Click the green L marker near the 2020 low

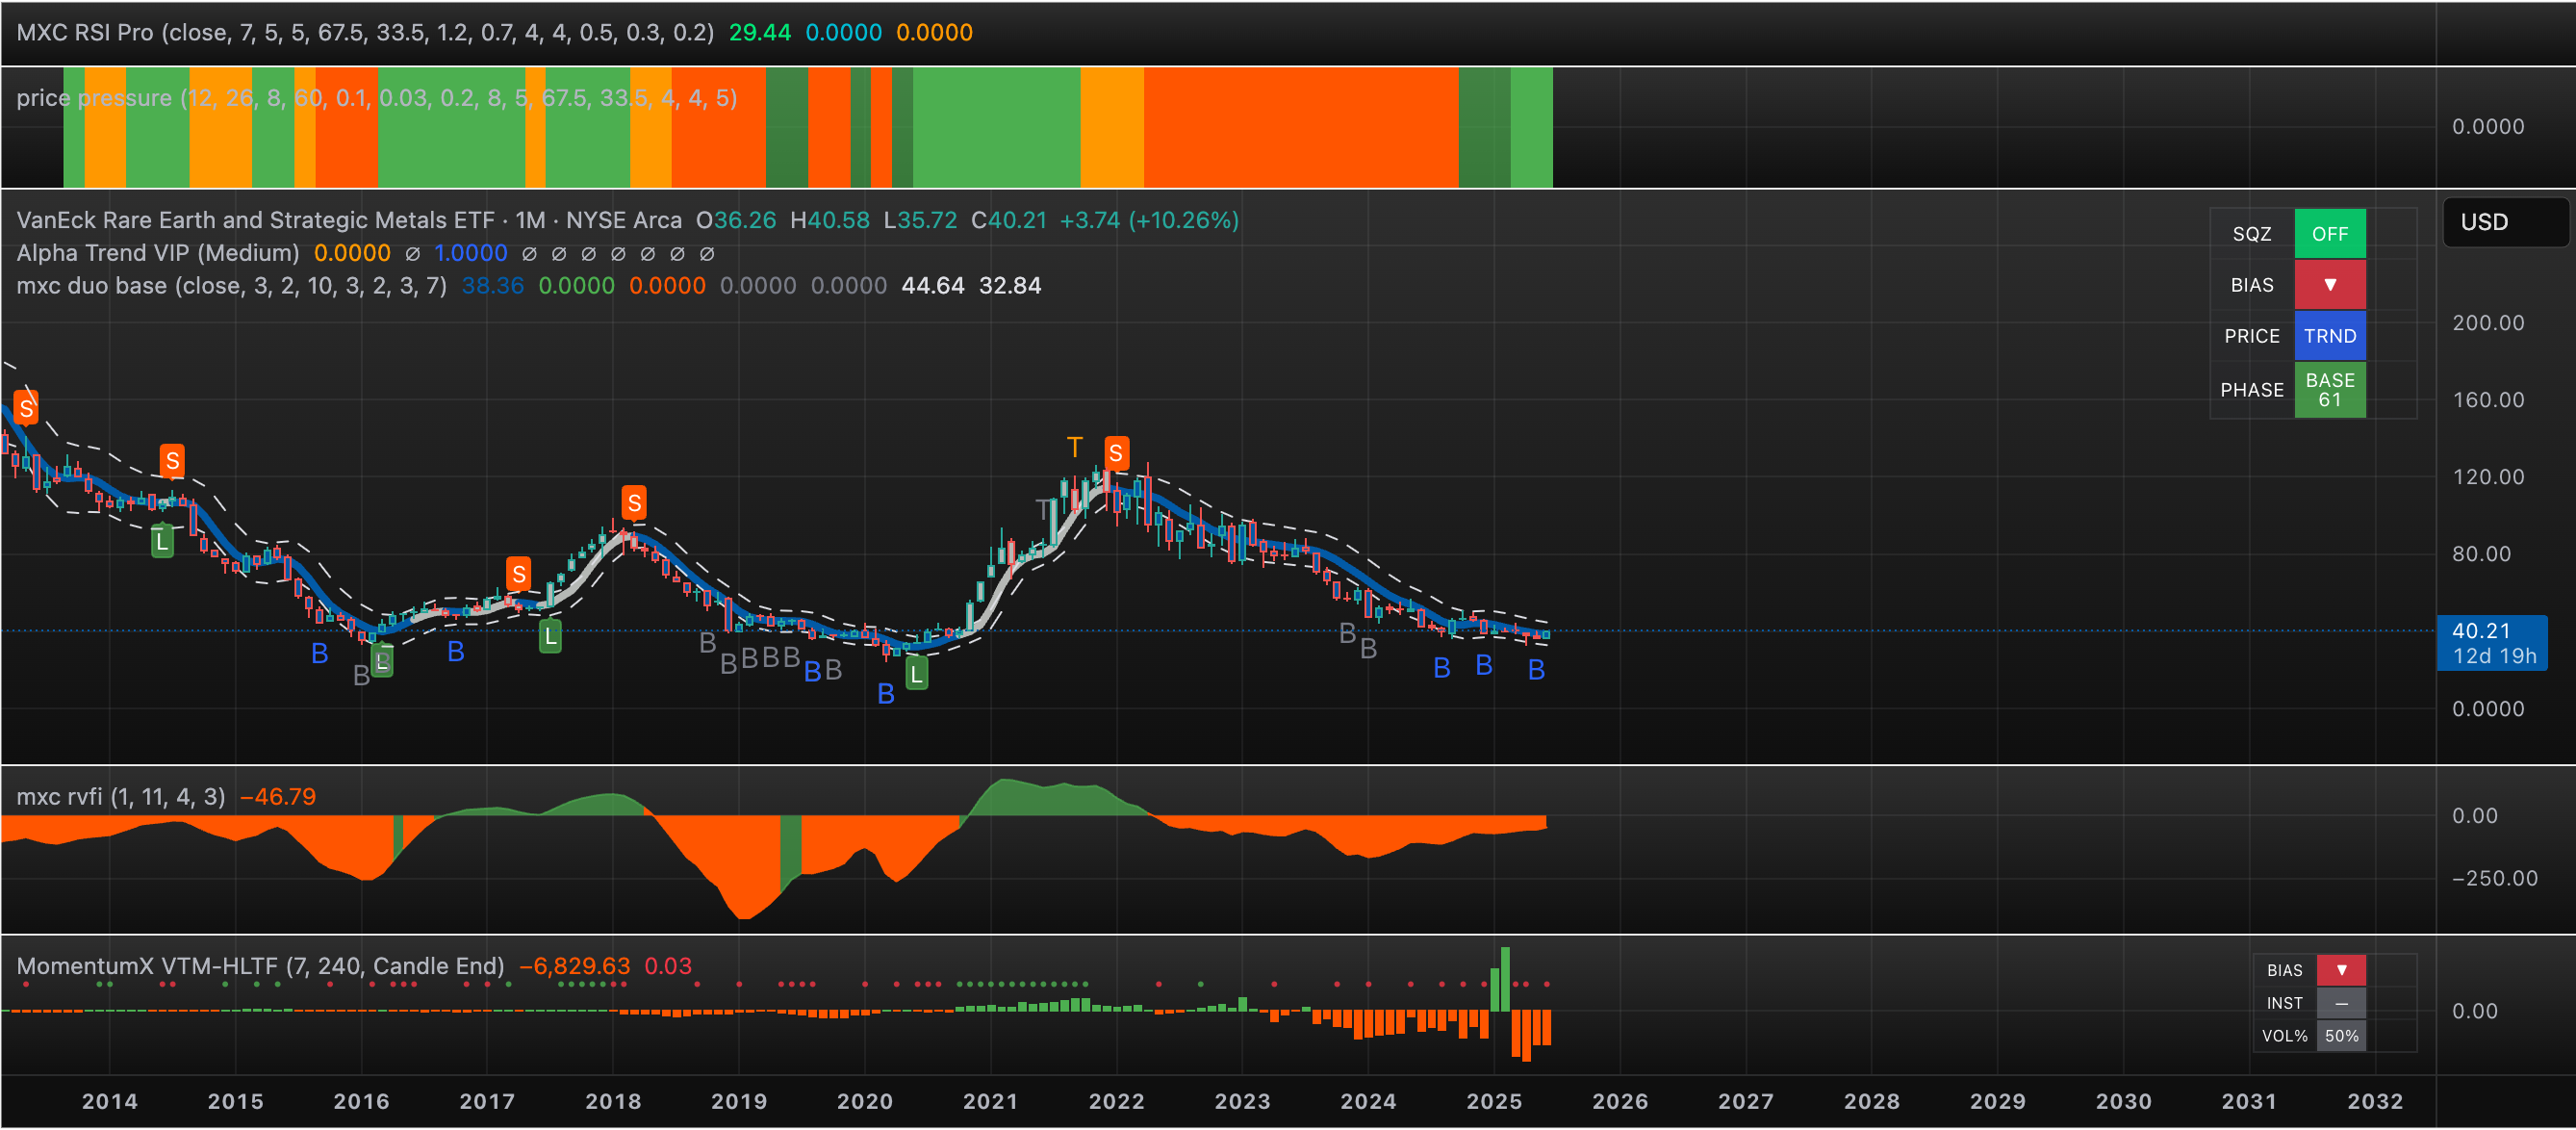click(916, 675)
